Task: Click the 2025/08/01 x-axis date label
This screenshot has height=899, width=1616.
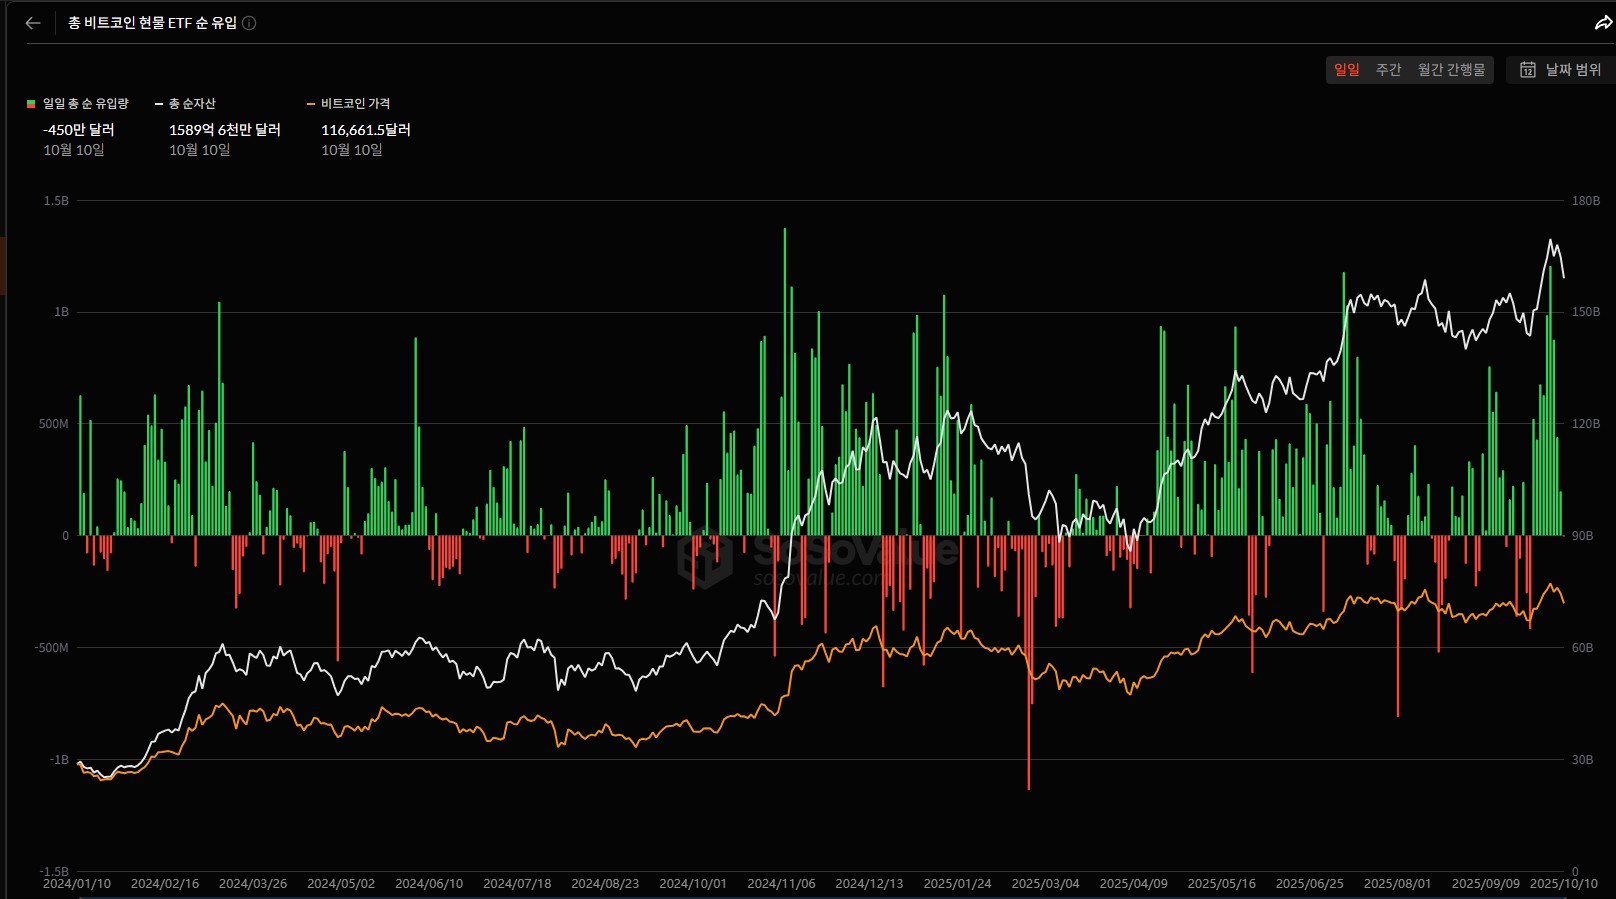Action: (1397, 884)
